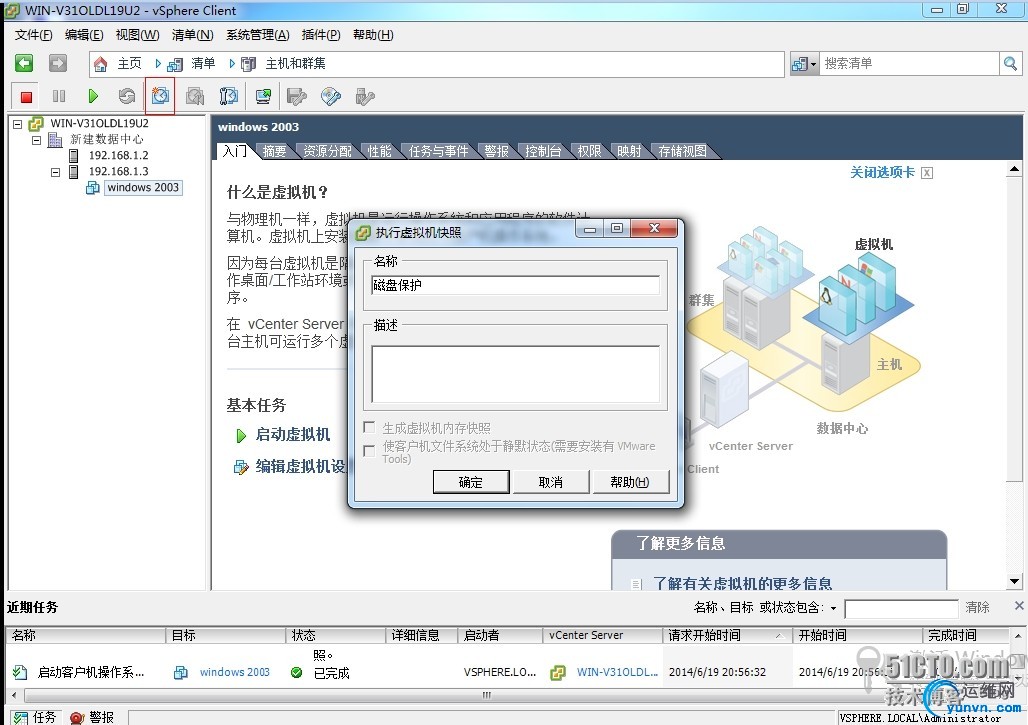Click the suspend virtual machine icon
Image resolution: width=1028 pixels, height=725 pixels.
tap(59, 96)
